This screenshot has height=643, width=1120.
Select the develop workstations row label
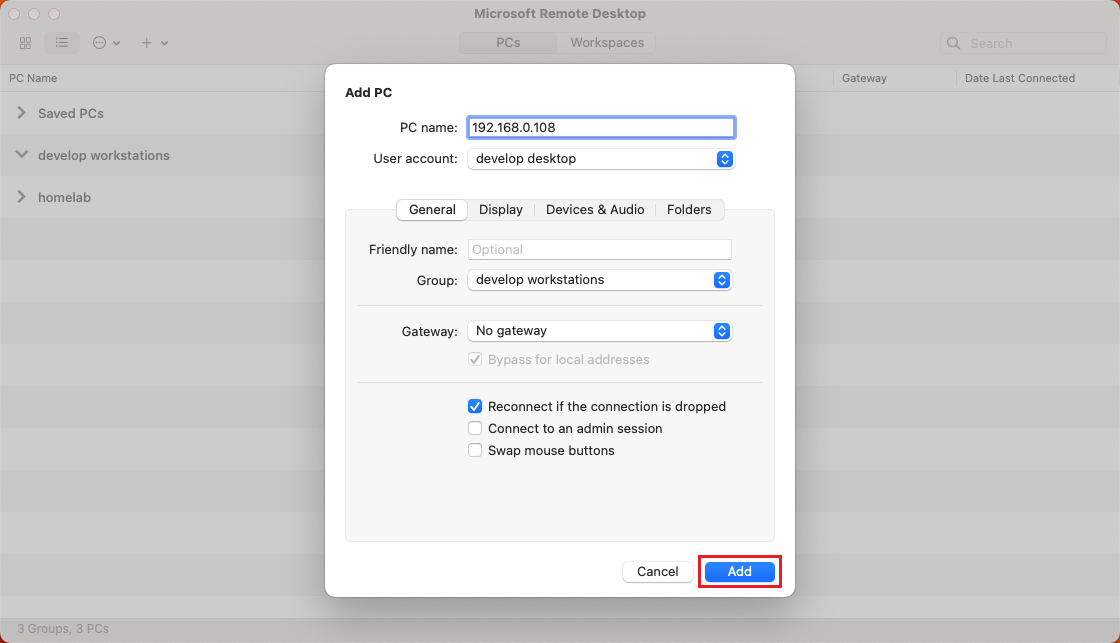click(104, 156)
